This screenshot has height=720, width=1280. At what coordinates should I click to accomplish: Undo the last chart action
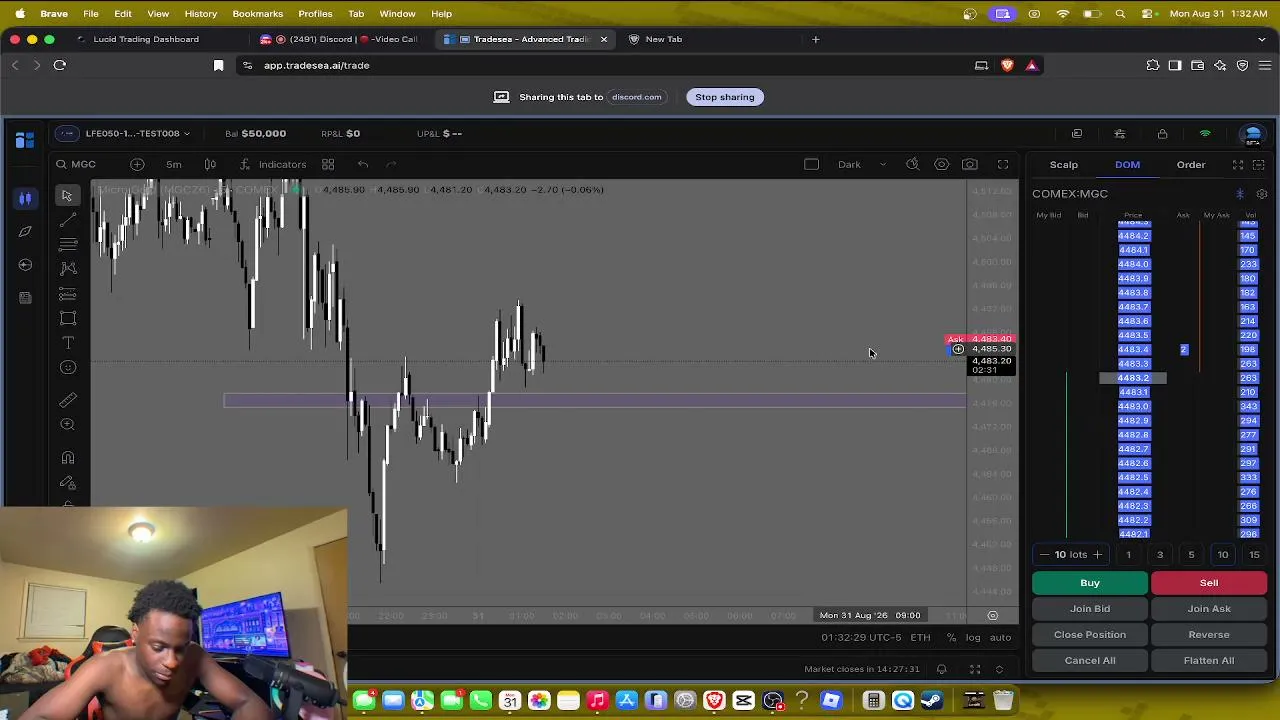(x=363, y=164)
